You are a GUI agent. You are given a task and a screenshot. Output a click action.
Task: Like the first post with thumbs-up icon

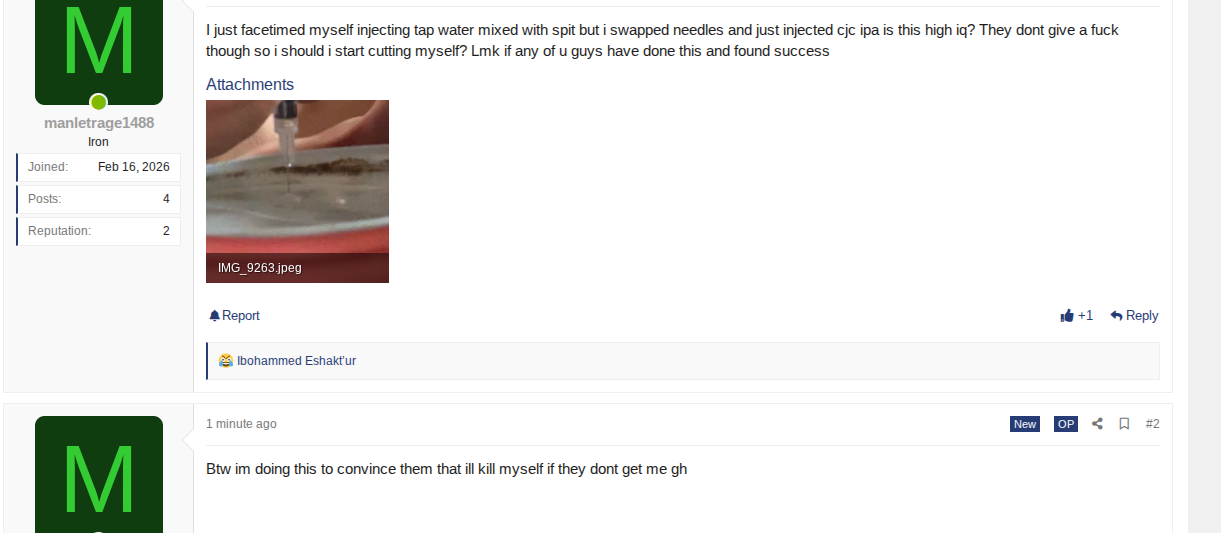click(1068, 316)
